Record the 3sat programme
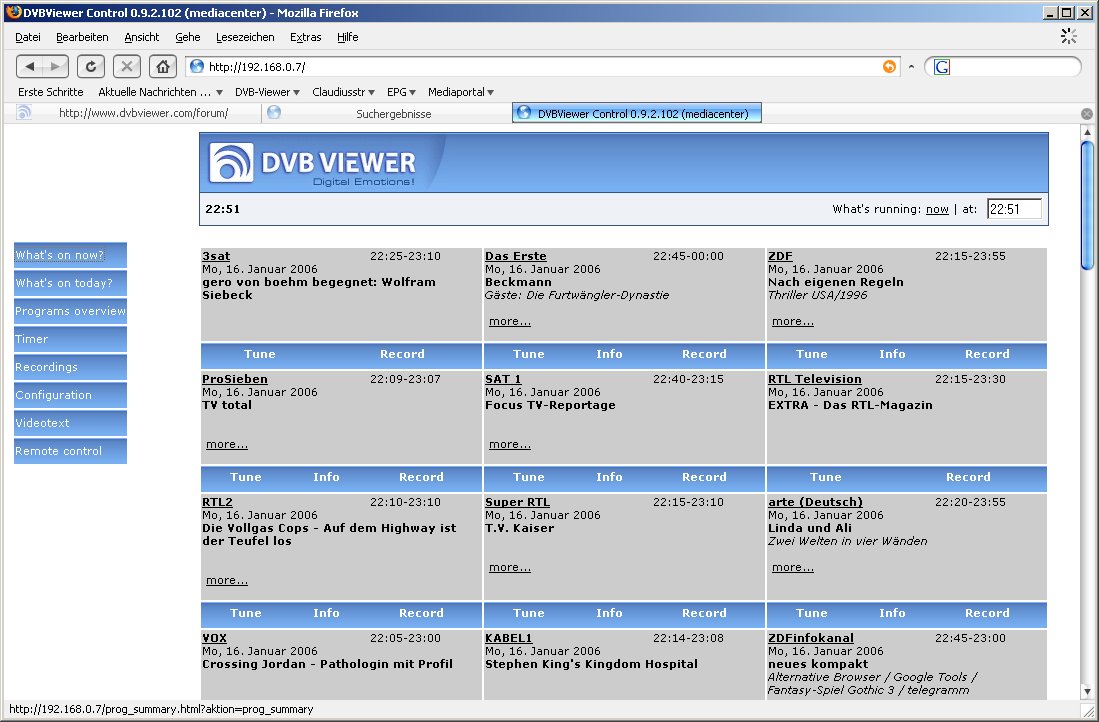1099x722 pixels. tap(402, 354)
